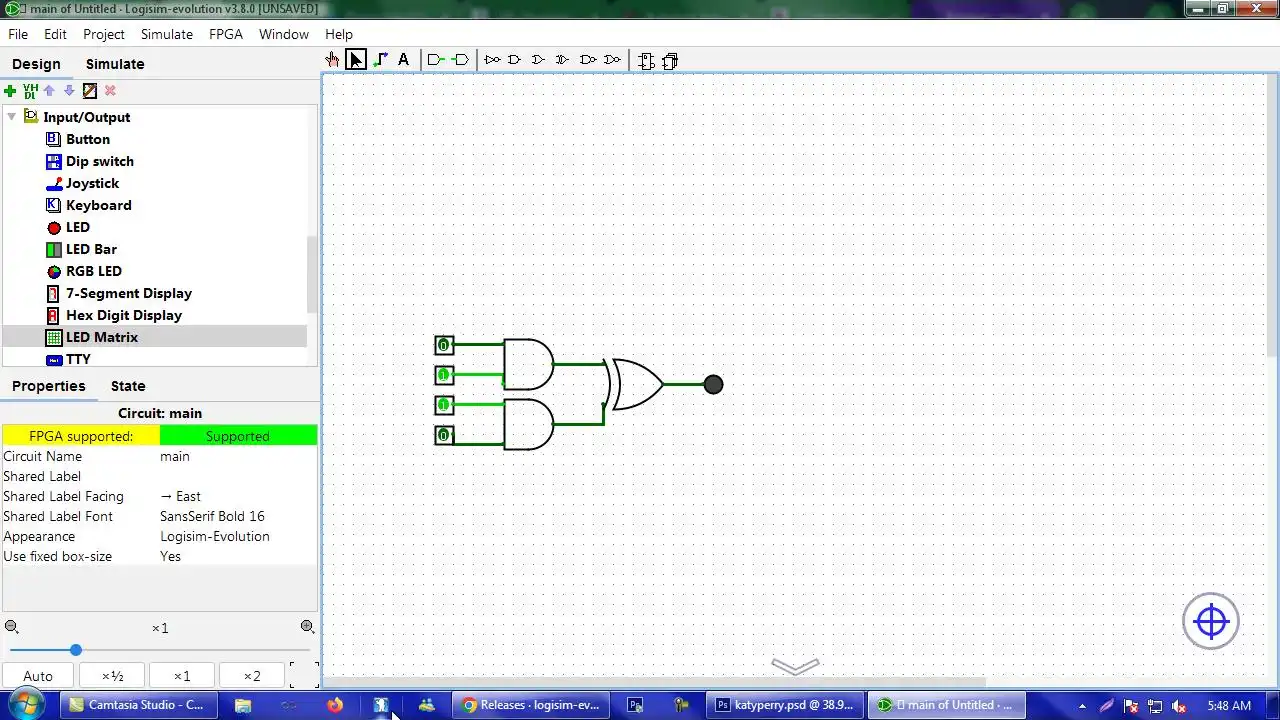Click the Auto zoom button

(38, 676)
